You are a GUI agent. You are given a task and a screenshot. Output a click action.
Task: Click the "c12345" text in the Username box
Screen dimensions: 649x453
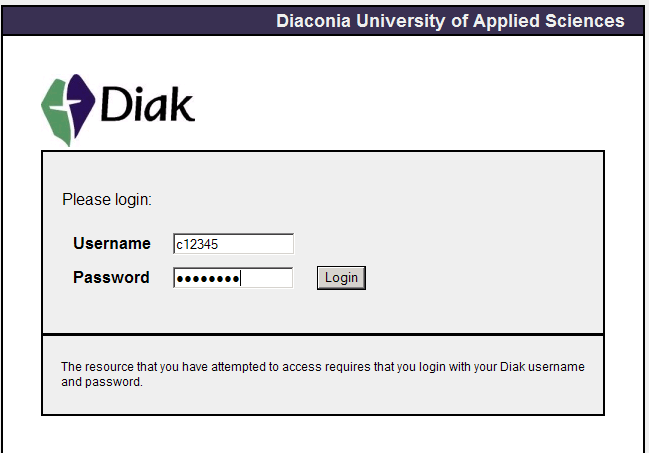pyautogui.click(x=197, y=244)
